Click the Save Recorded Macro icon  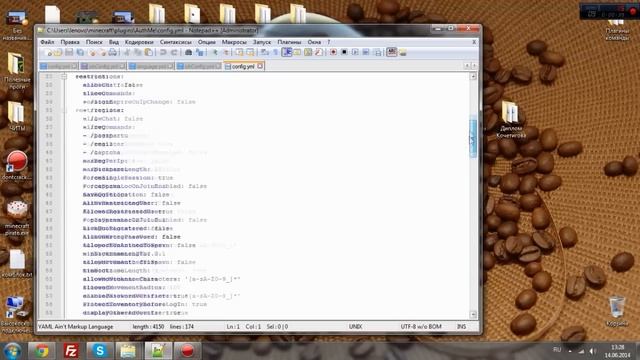pos(378,52)
